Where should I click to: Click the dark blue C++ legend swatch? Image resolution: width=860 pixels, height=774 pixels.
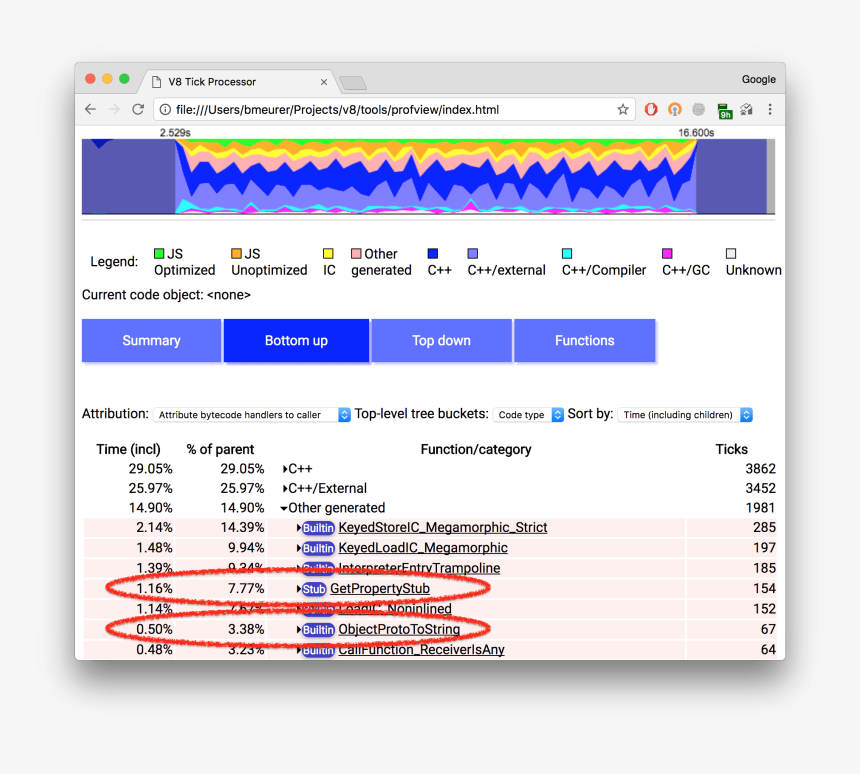point(433,253)
